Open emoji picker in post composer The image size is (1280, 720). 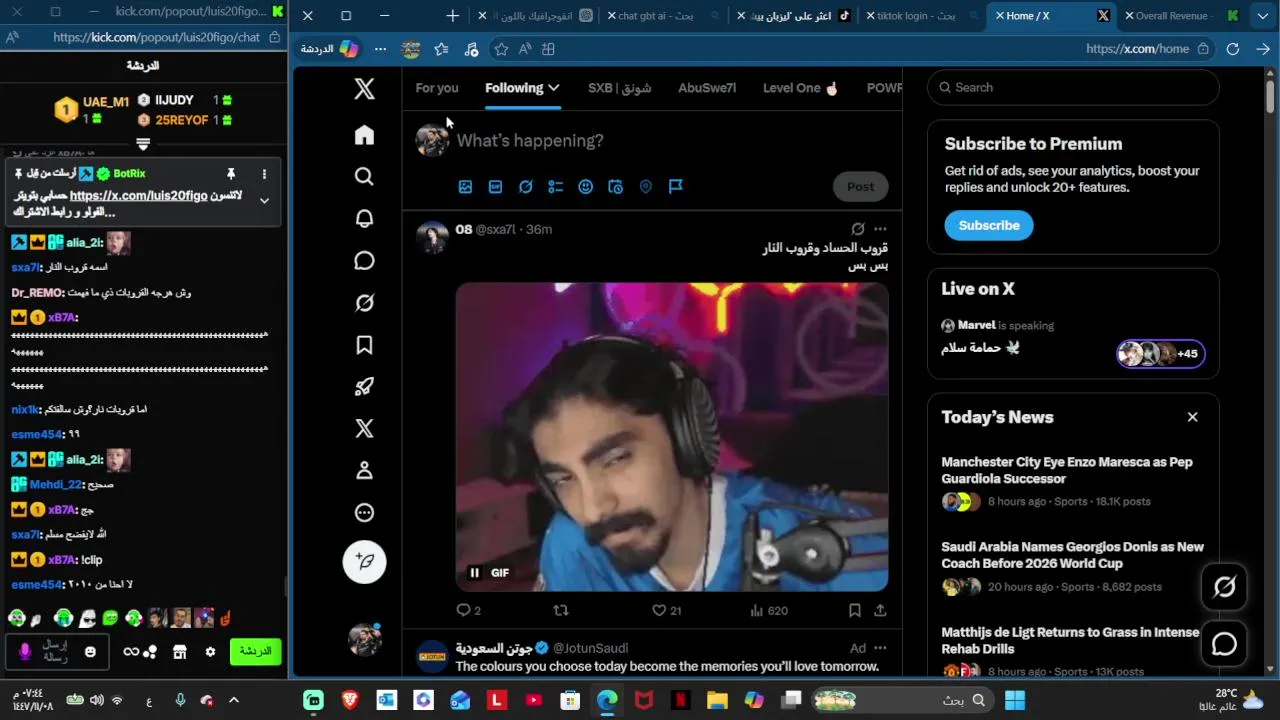(x=585, y=187)
